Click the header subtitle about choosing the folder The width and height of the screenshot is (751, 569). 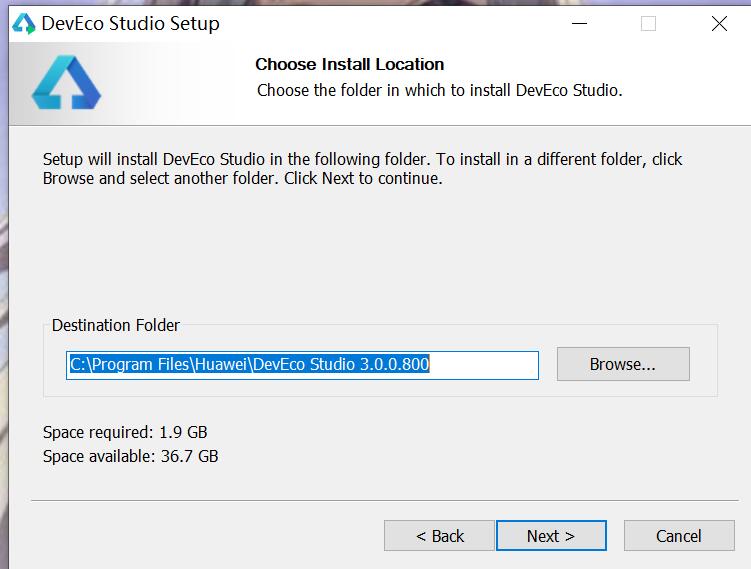[439, 90]
